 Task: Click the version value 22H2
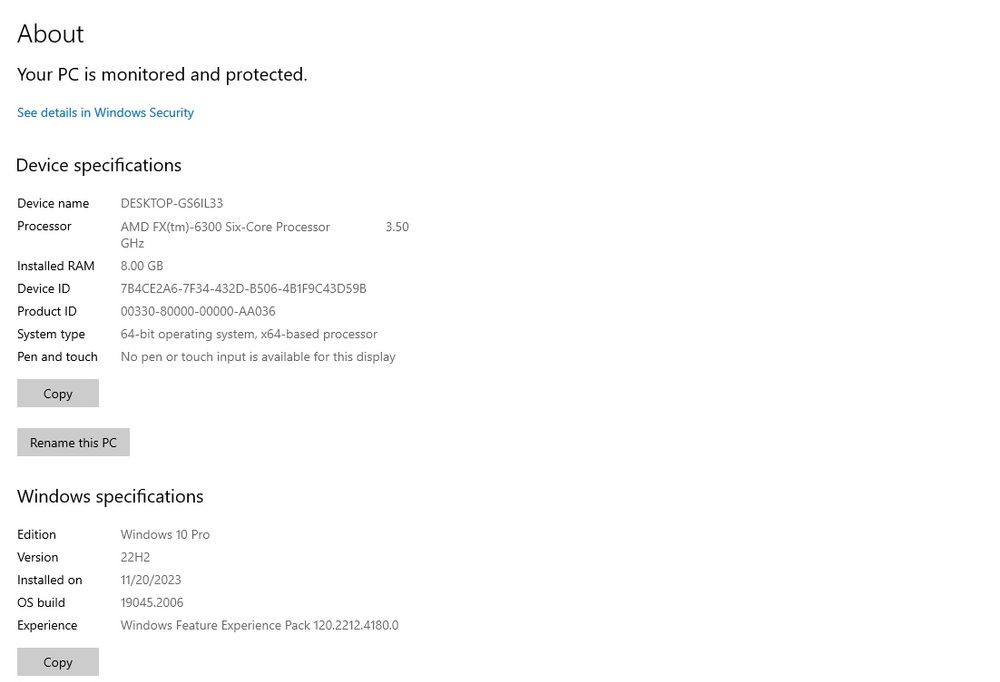tap(135, 558)
